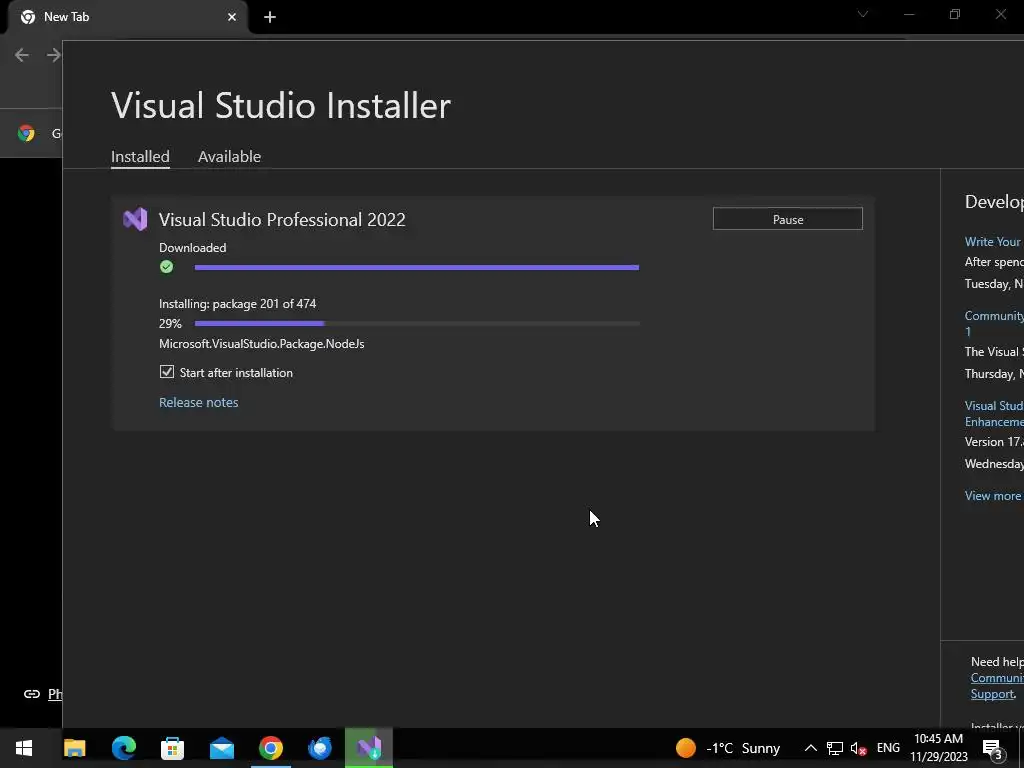Launch Microsoft Edge from the taskbar
Screen dimensions: 1024x768
[123, 748]
